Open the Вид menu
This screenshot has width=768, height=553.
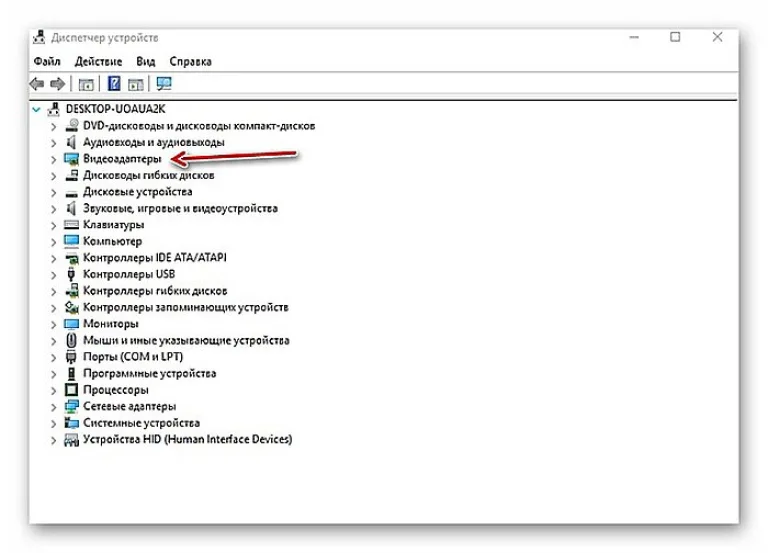(145, 61)
